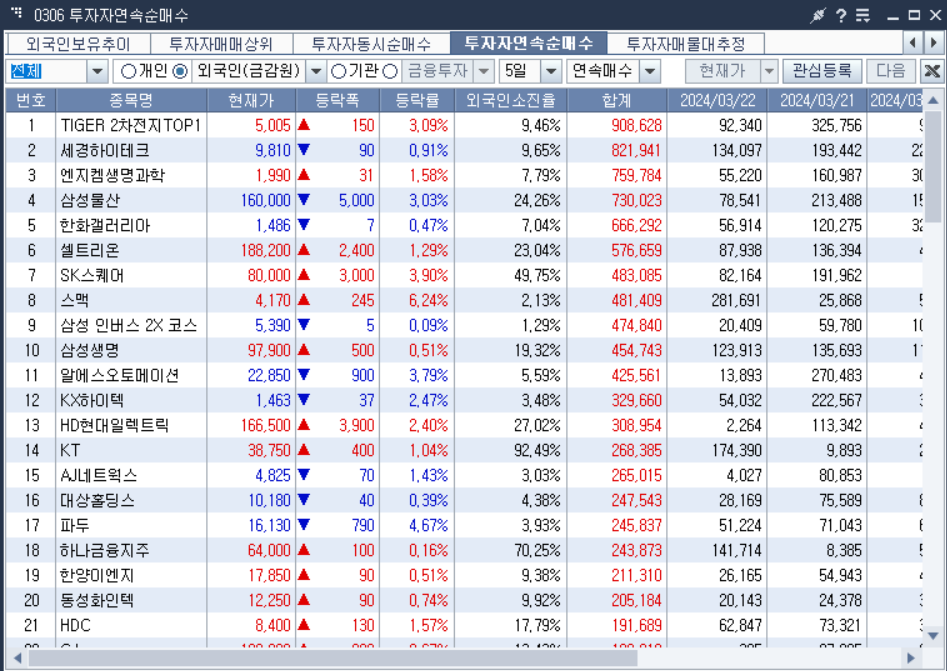Select the radio button before 금융투자
Viewport: 947px width, 671px height.
click(x=390, y=71)
